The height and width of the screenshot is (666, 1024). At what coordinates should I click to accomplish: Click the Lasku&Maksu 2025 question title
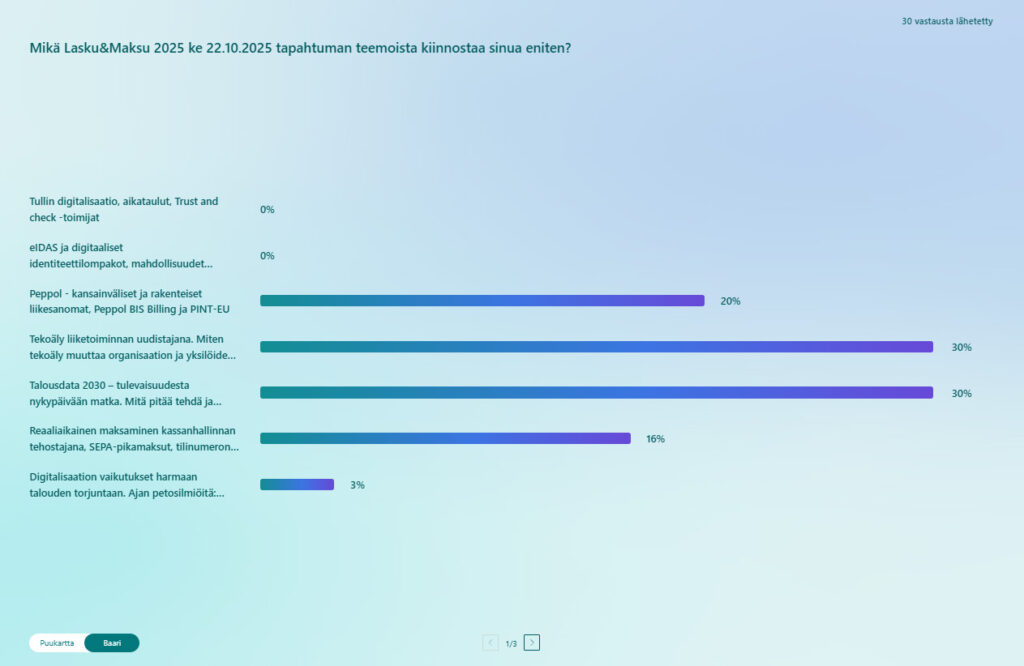[x=300, y=47]
